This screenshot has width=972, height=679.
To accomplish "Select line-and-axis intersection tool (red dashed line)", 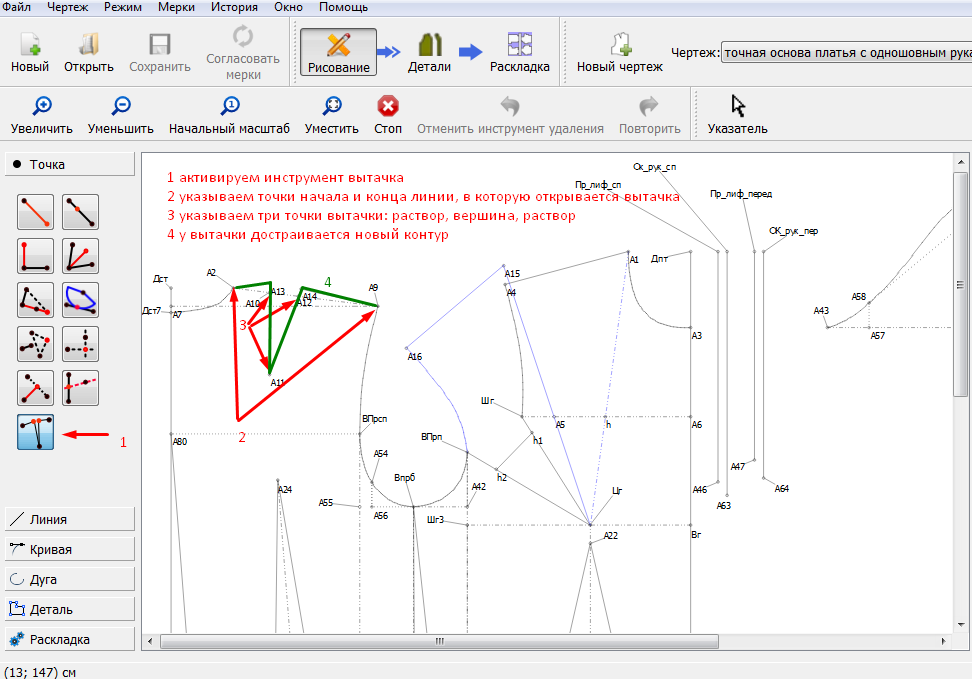I will click(x=81, y=388).
